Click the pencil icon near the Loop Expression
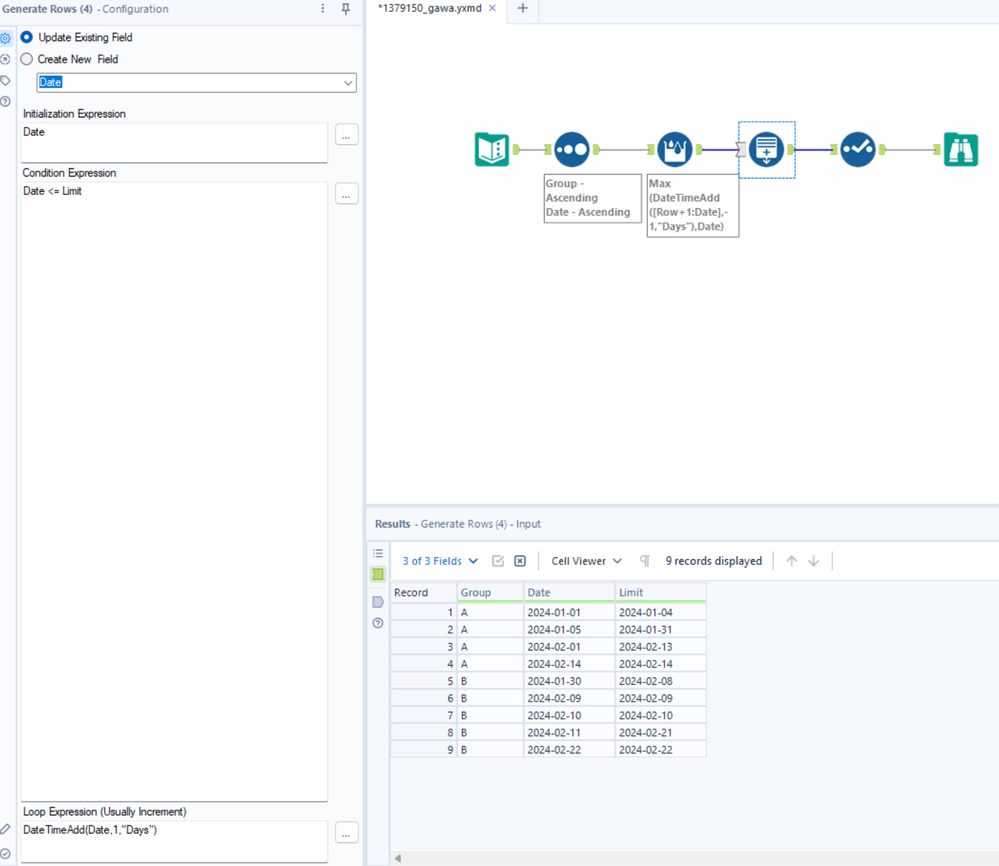Image resolution: width=999 pixels, height=866 pixels. (6, 829)
